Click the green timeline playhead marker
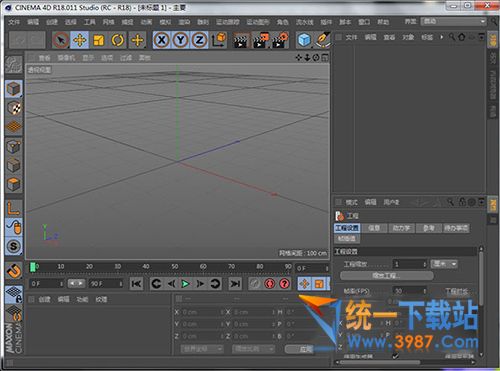This screenshot has height=371, width=500. point(33,267)
